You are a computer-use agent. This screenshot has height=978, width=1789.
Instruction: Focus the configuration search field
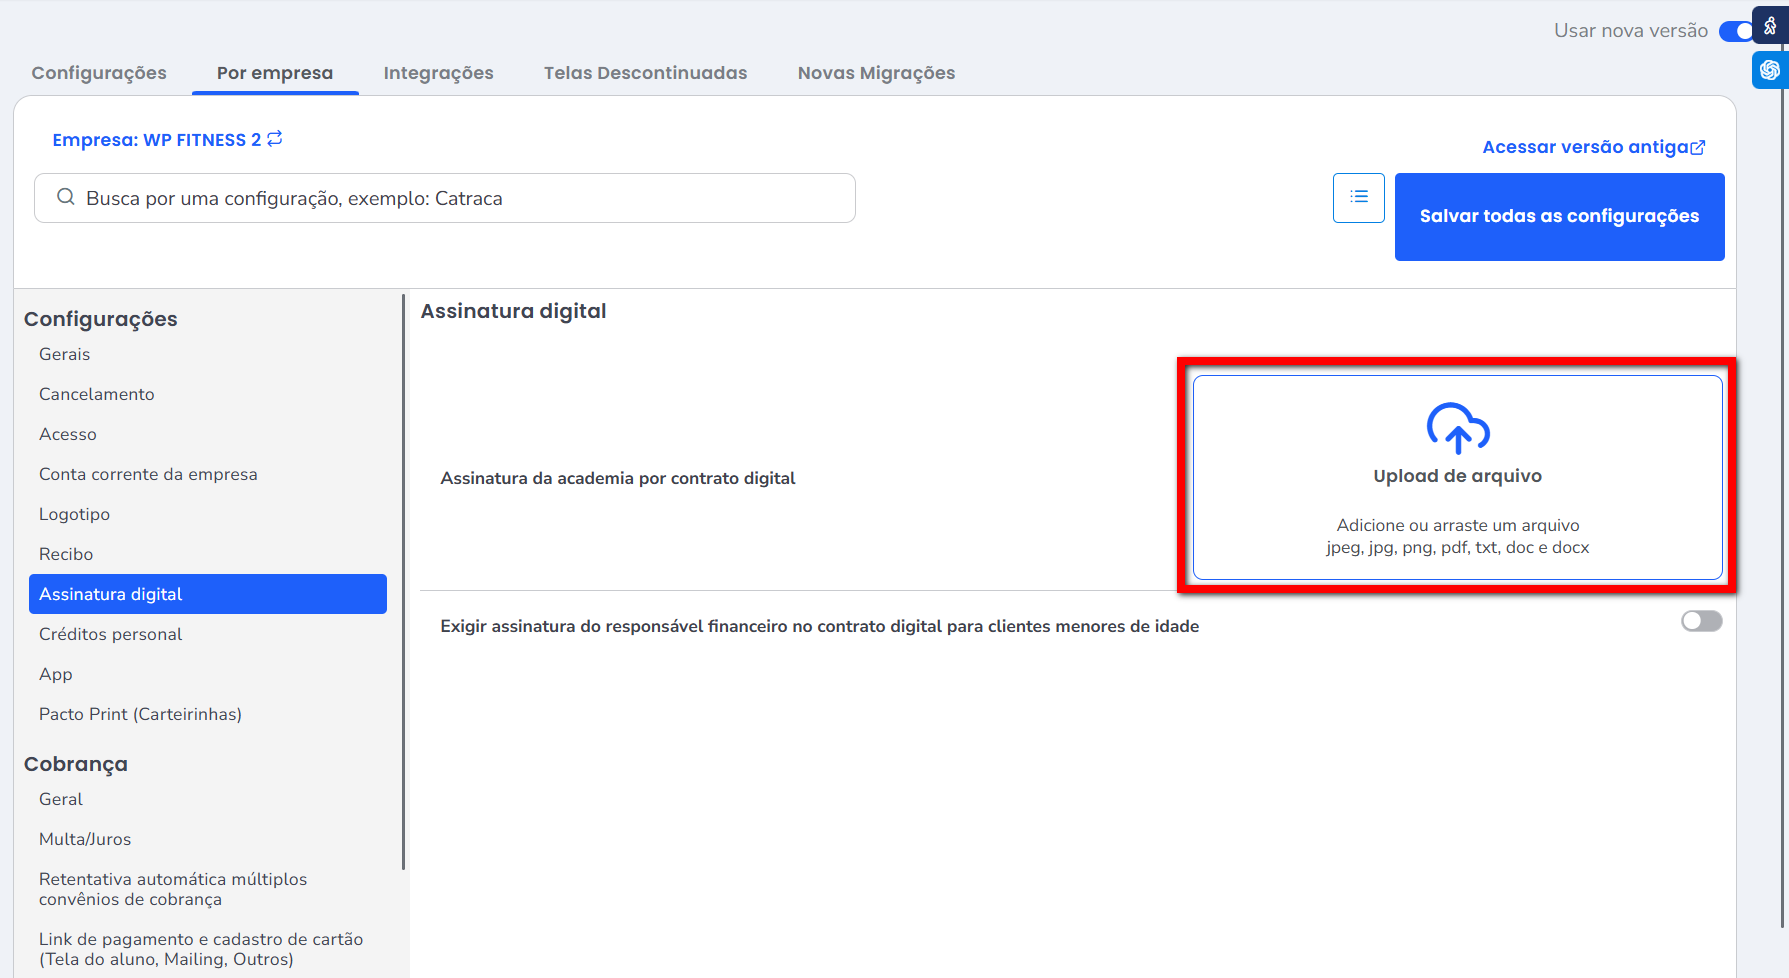click(x=460, y=198)
